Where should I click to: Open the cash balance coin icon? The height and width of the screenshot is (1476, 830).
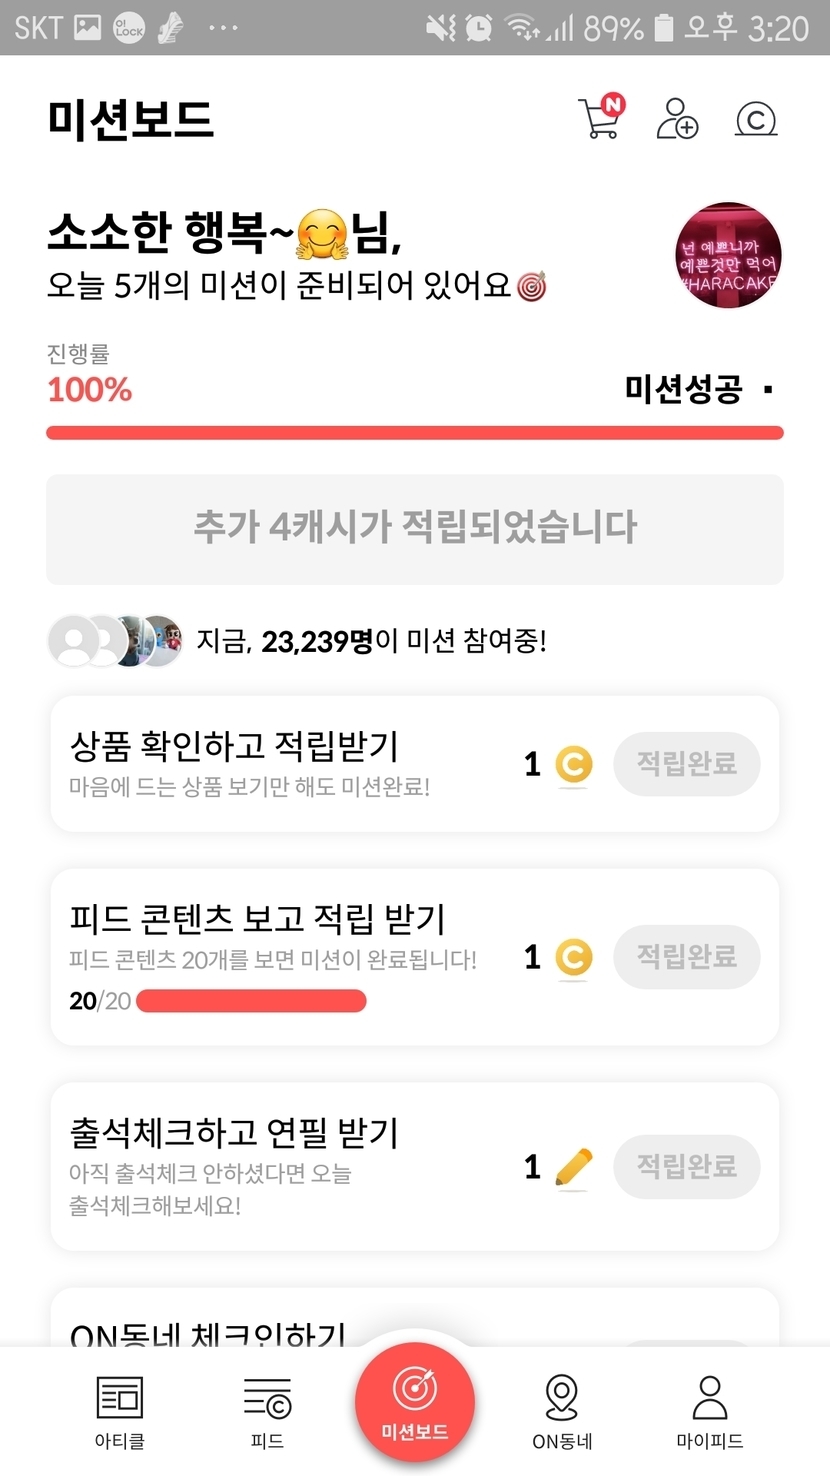click(756, 119)
